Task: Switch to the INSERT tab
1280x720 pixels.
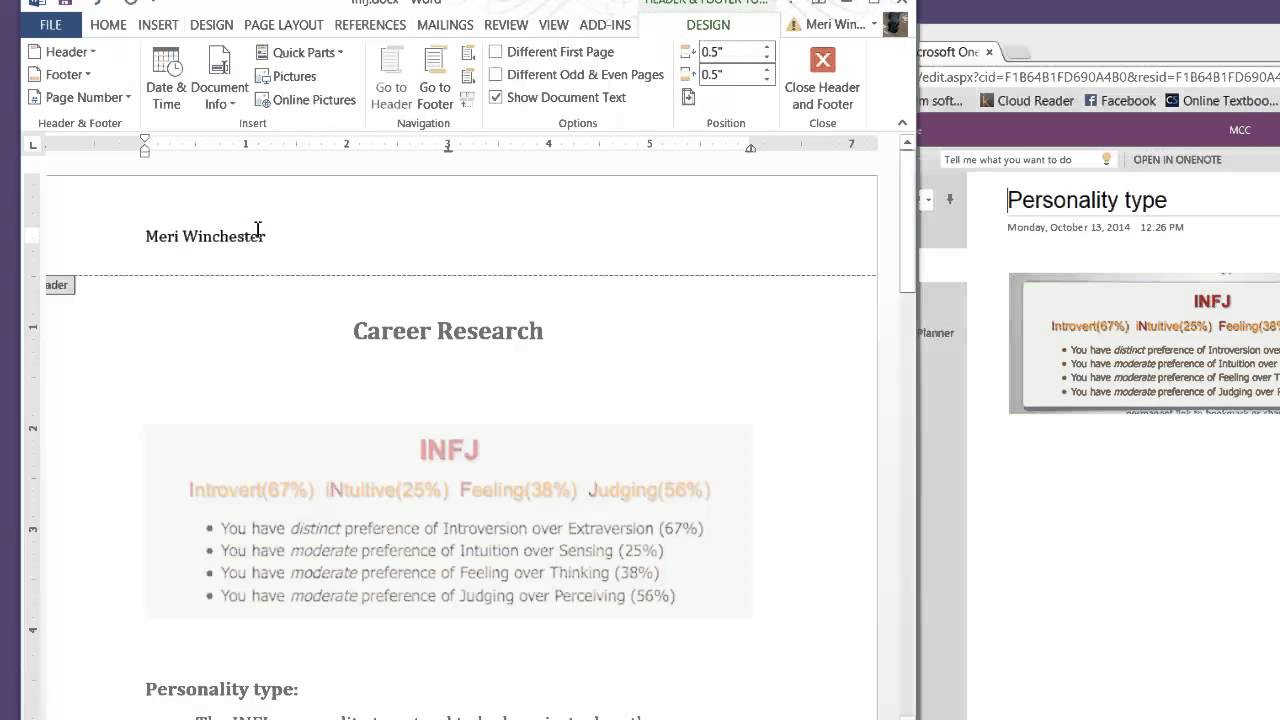Action: 158,25
